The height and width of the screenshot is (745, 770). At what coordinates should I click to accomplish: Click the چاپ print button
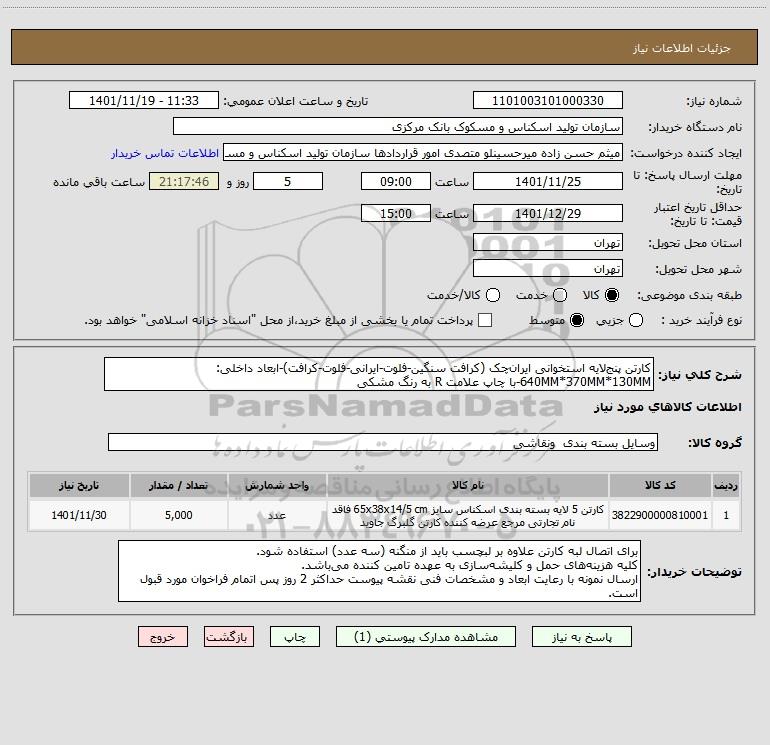pyautogui.click(x=295, y=637)
